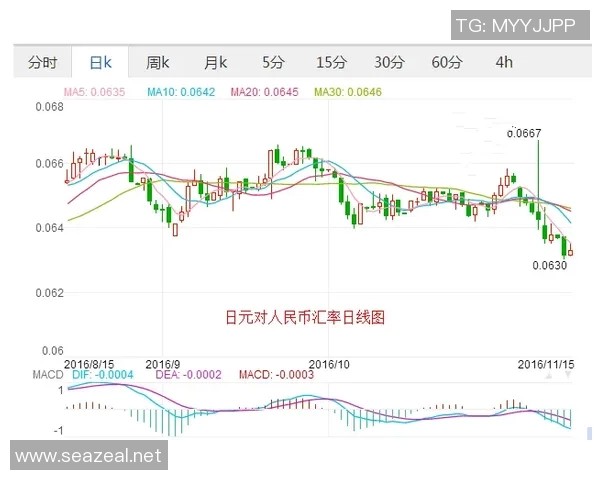
Task: Switch to the 4h chart tab
Action: [504, 63]
